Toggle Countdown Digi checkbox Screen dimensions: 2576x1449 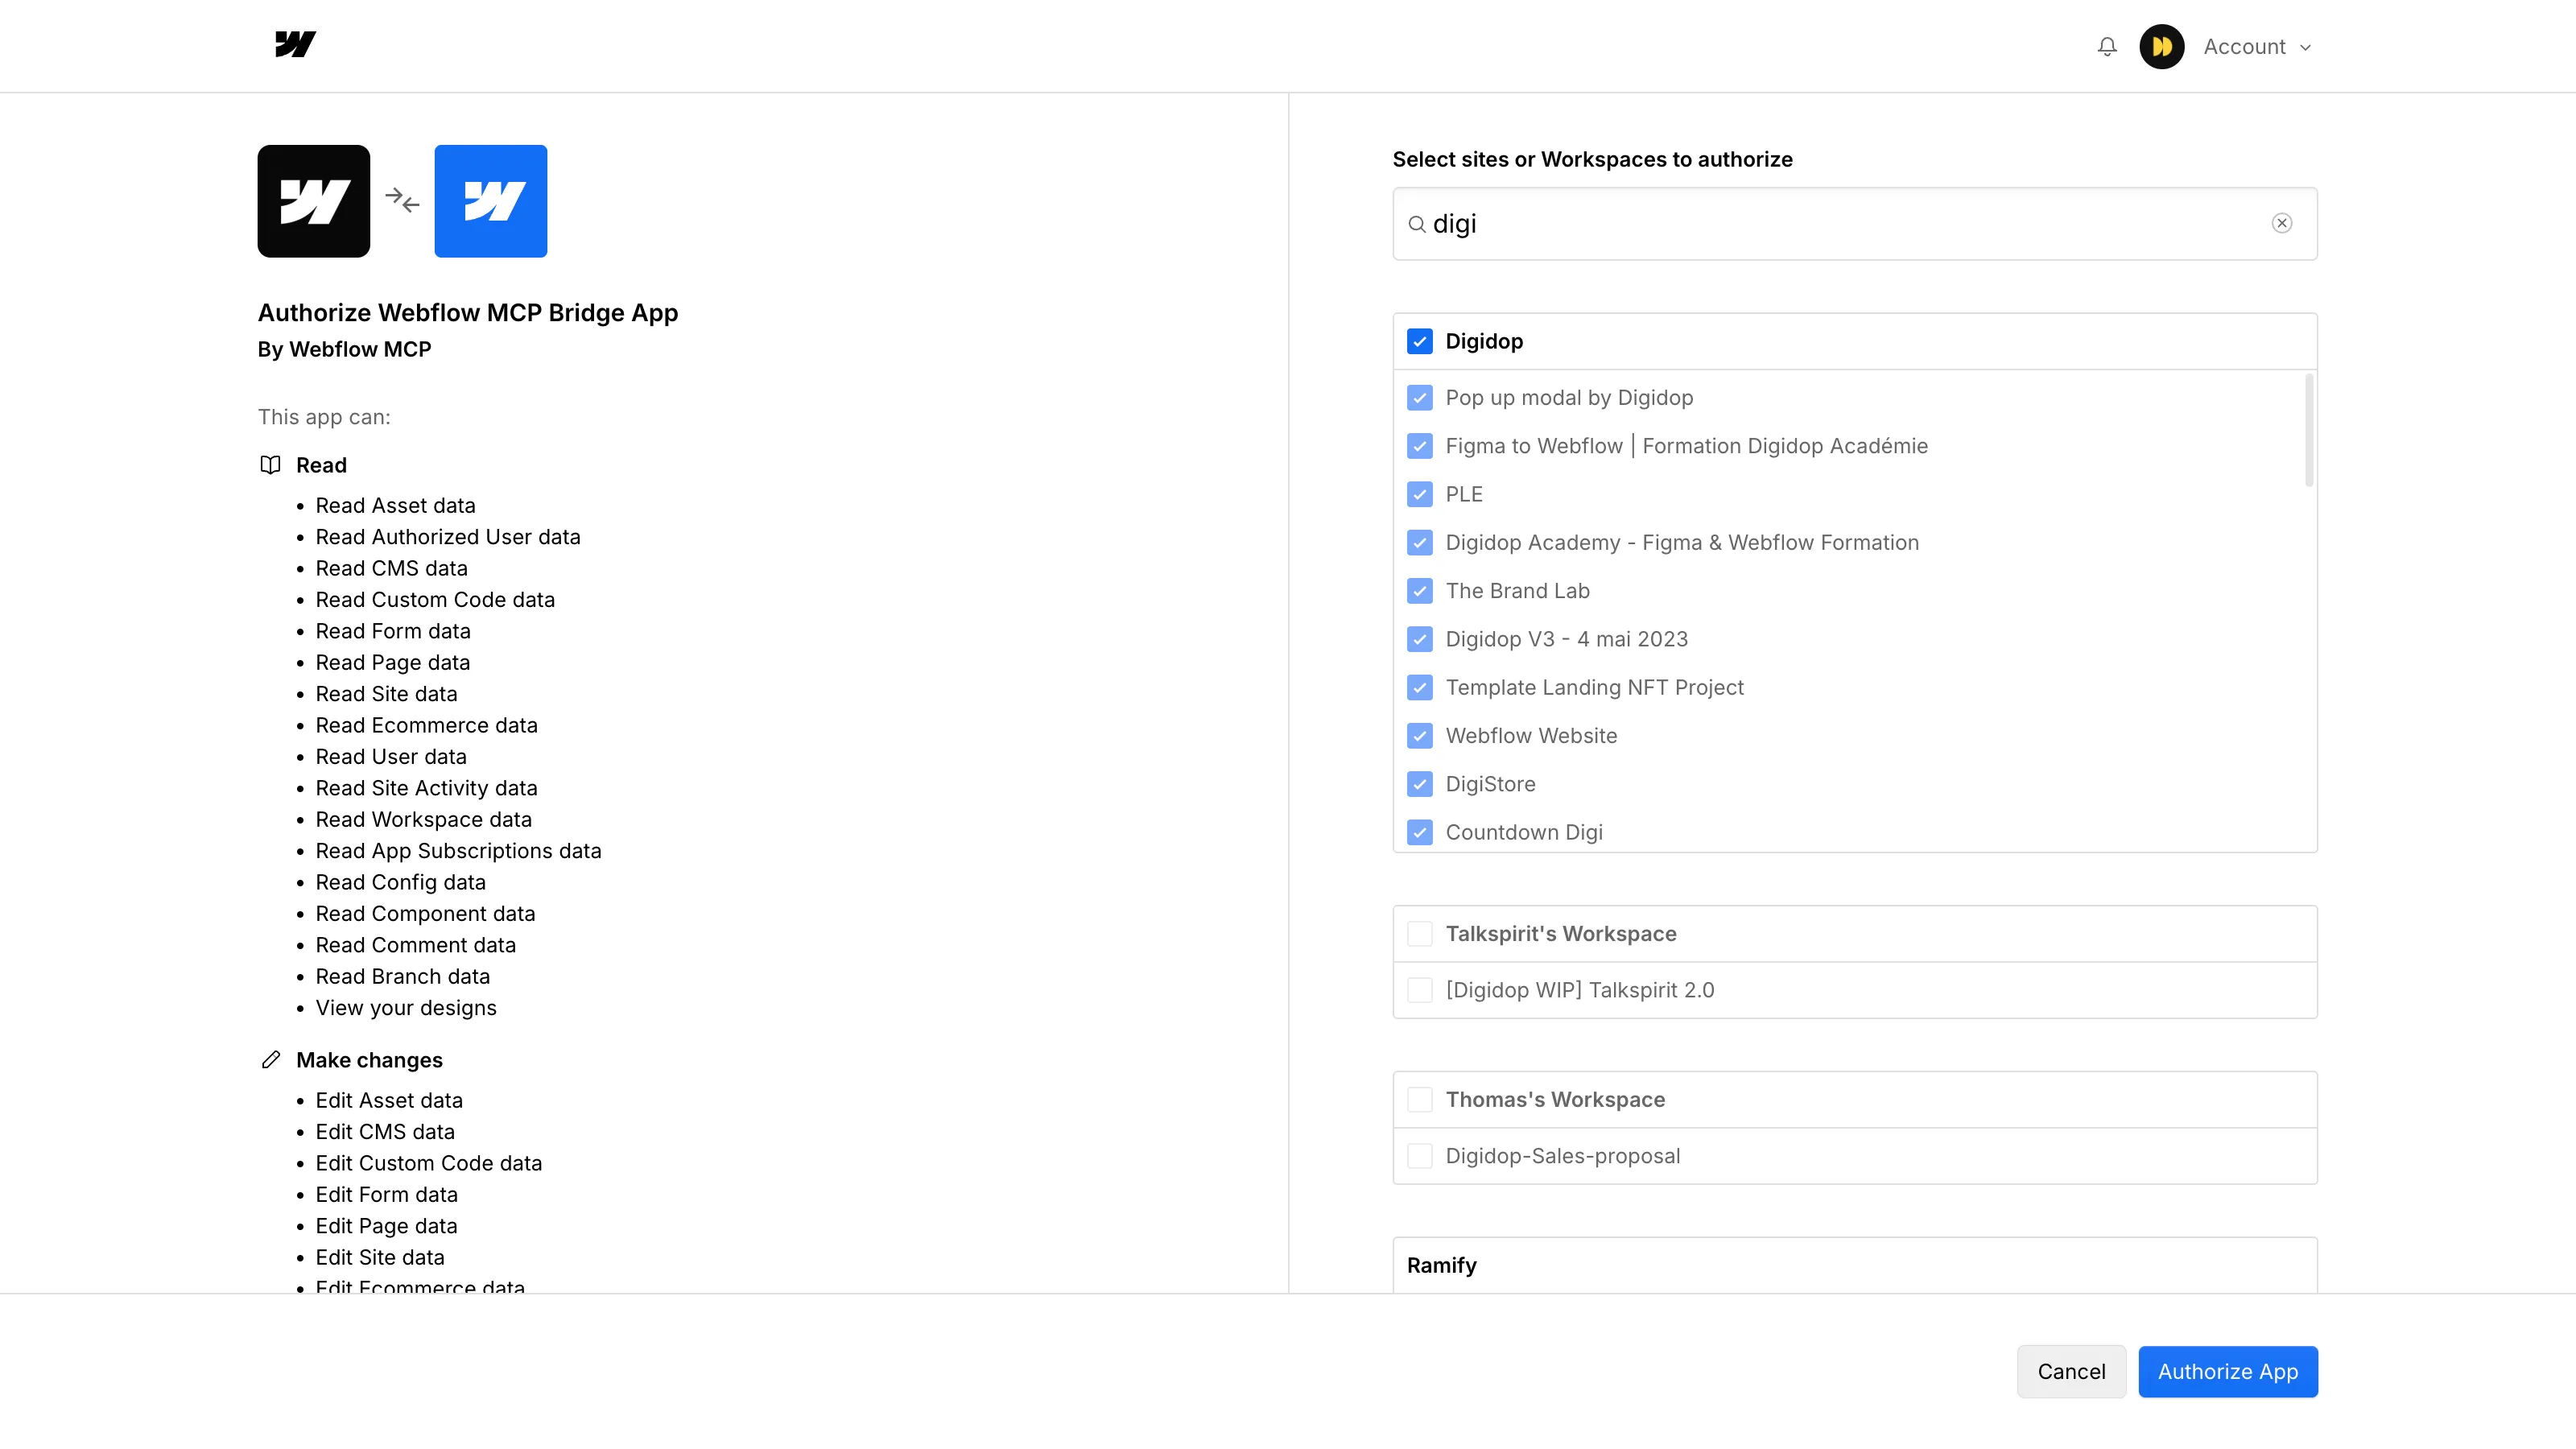click(1420, 832)
